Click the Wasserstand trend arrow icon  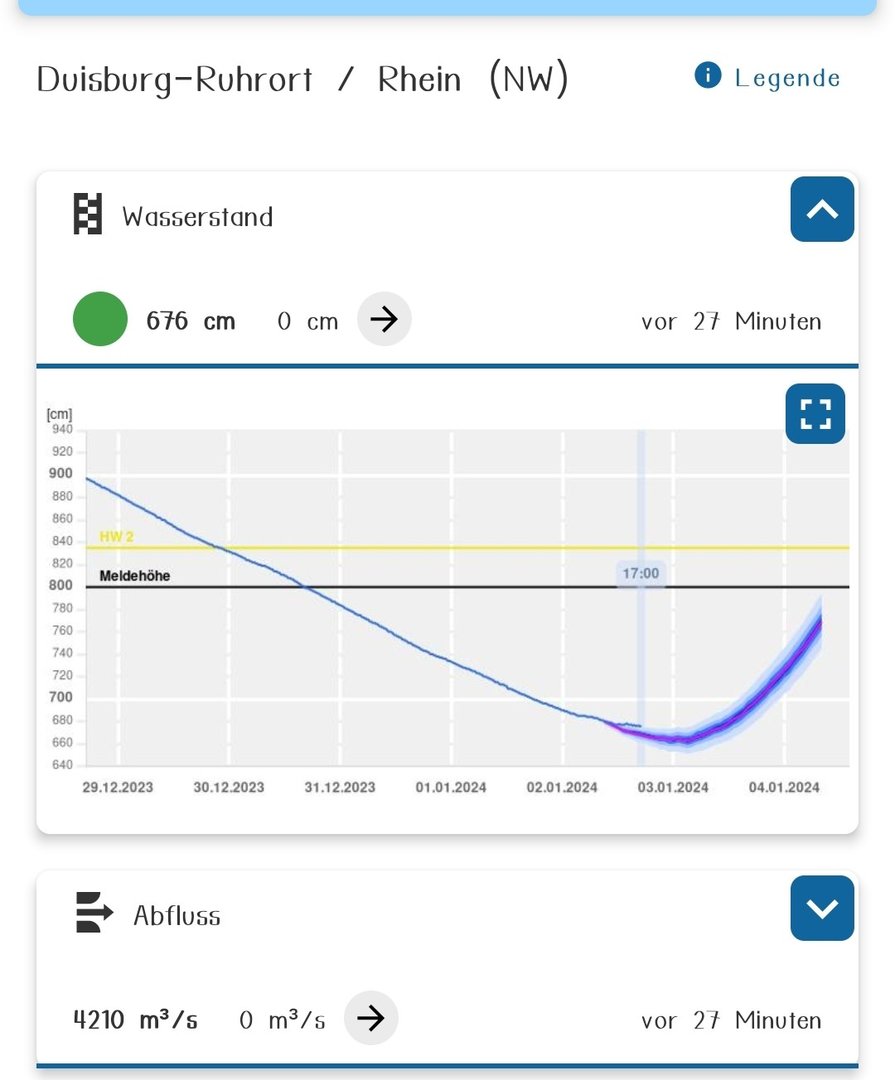coord(384,320)
